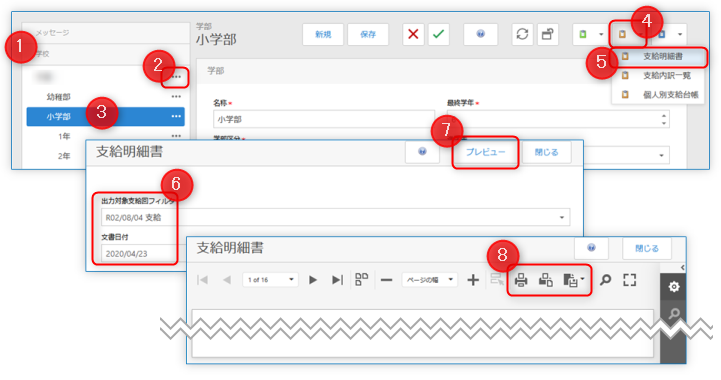This screenshot has height=380, width=721.
Task: Click the magnifier search icon in the preview toolbar
Action: (606, 280)
